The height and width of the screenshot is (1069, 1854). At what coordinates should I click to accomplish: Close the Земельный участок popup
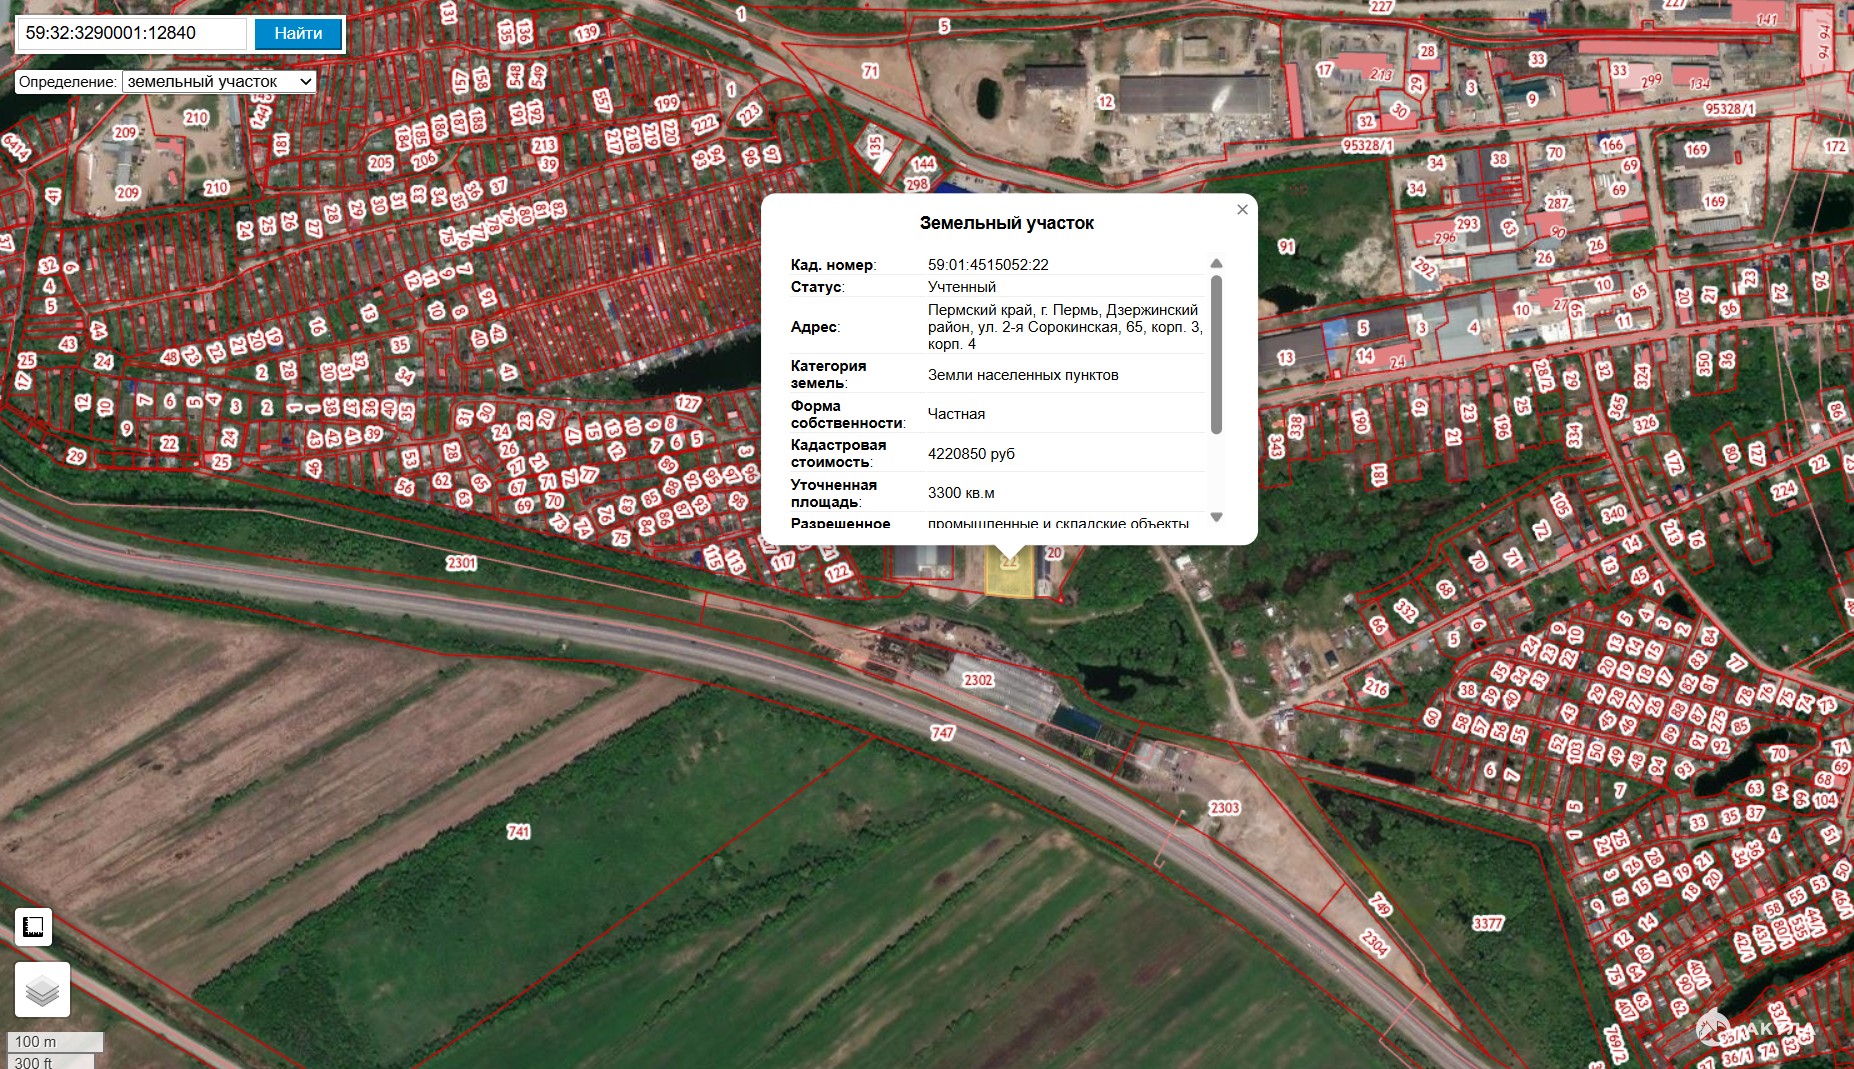coord(1242,210)
